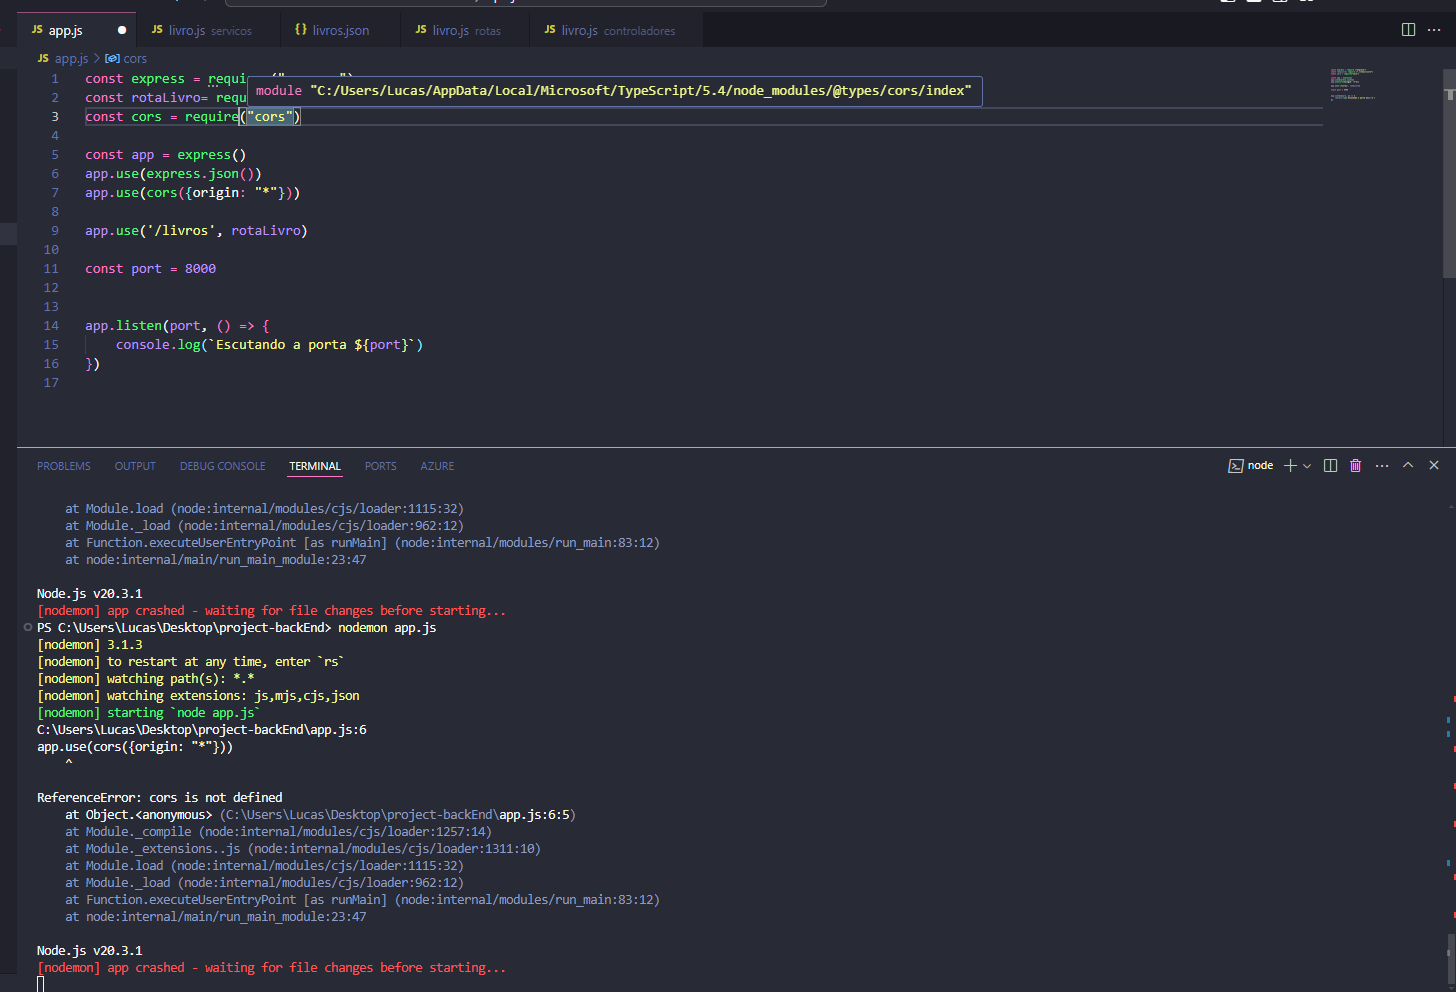This screenshot has height=992, width=1456.
Task: Switch to livro.js servicos tab
Action: pos(201,30)
